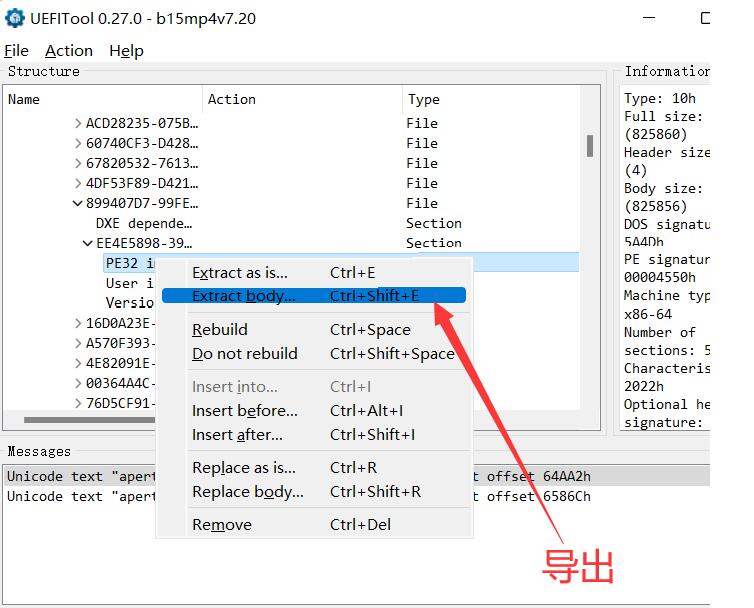Choose Insert before... menu entry

pos(315,410)
